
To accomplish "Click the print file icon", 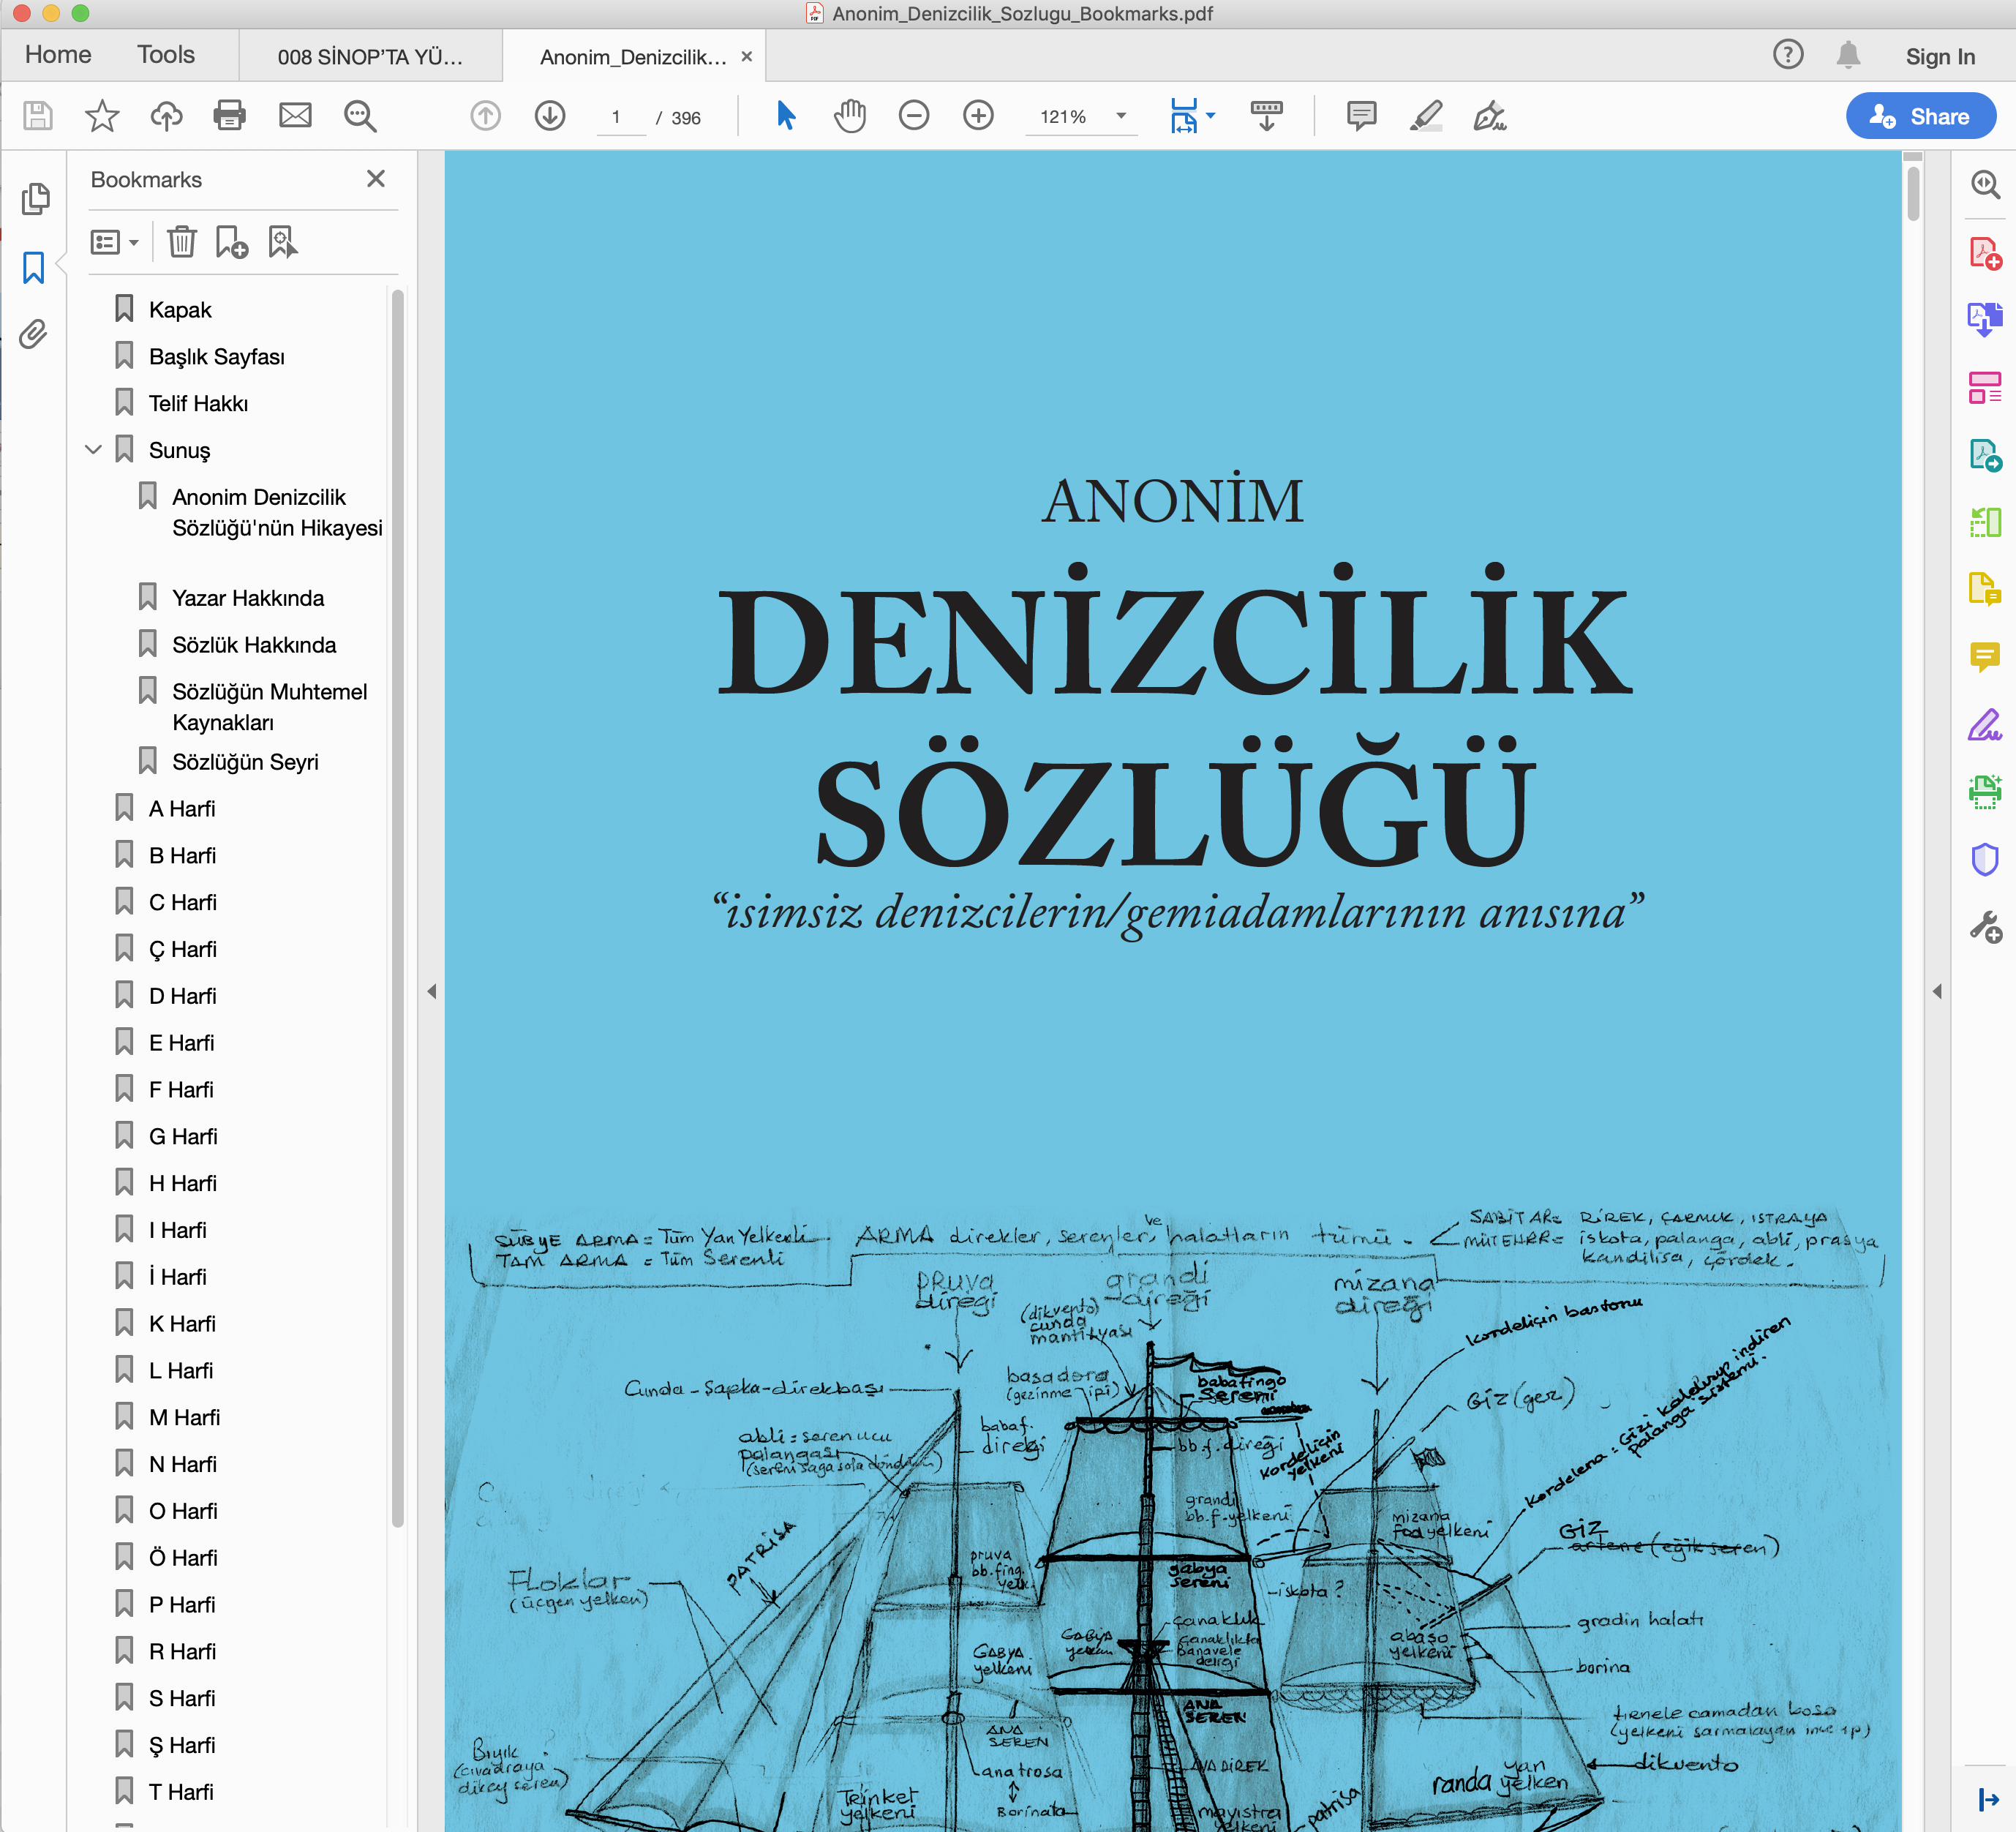I will click(229, 116).
